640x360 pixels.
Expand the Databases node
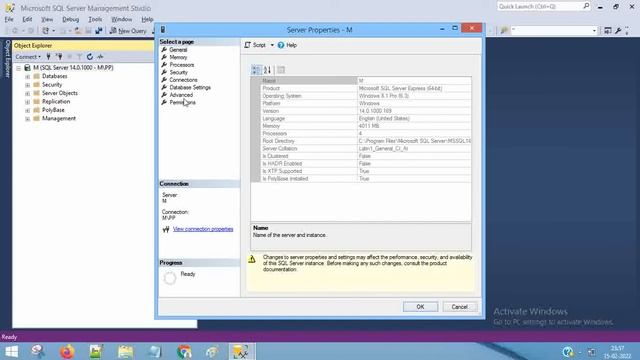click(x=27, y=76)
